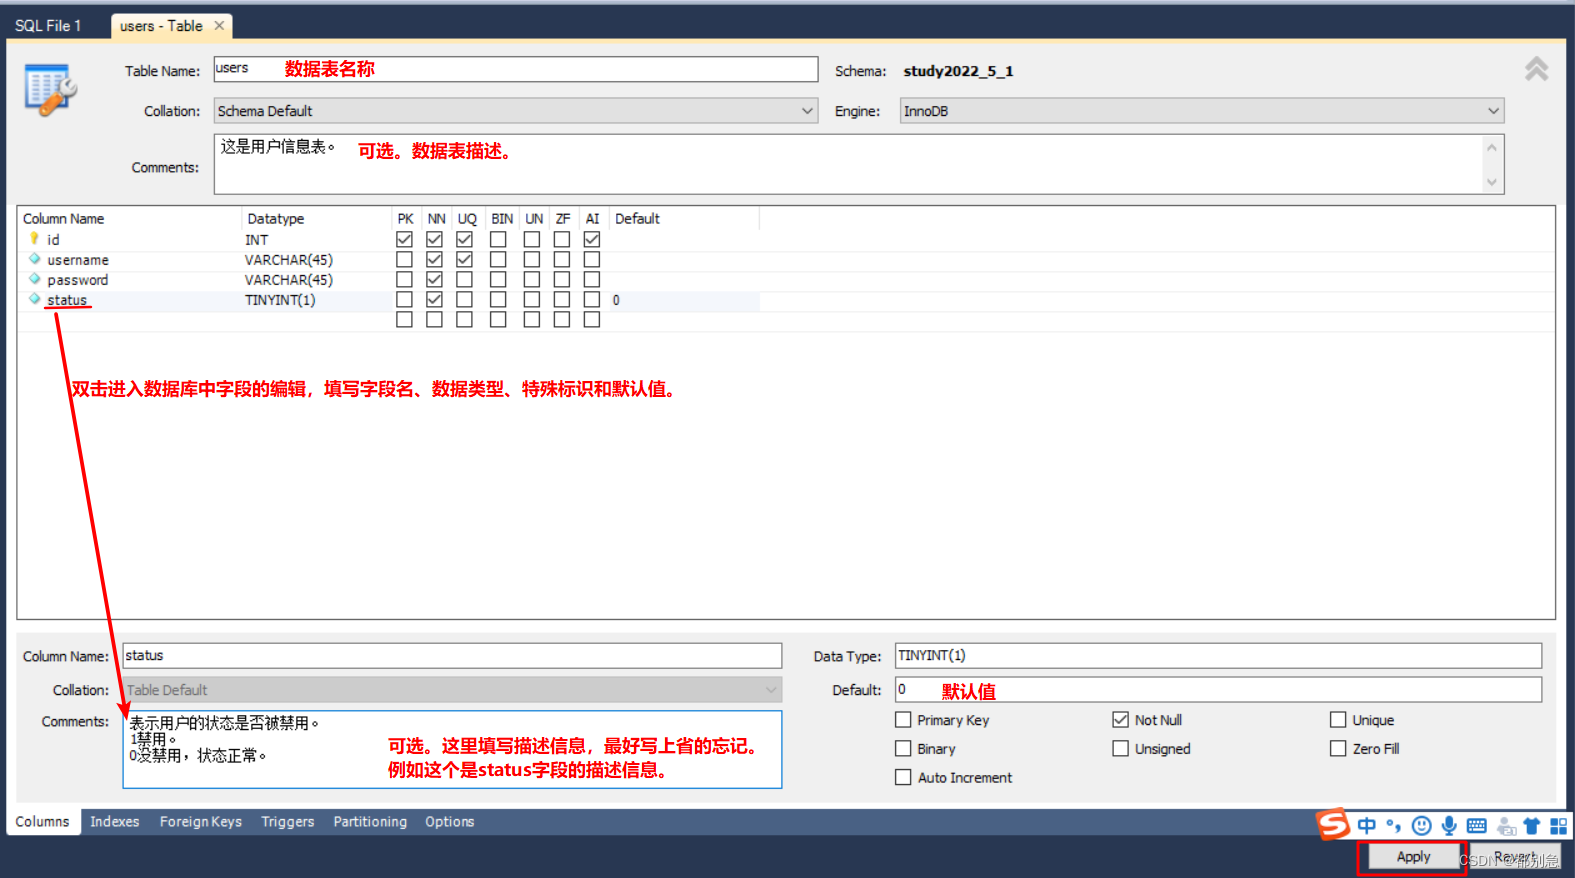Select the id column row
This screenshot has height=878, width=1575.
point(390,239)
